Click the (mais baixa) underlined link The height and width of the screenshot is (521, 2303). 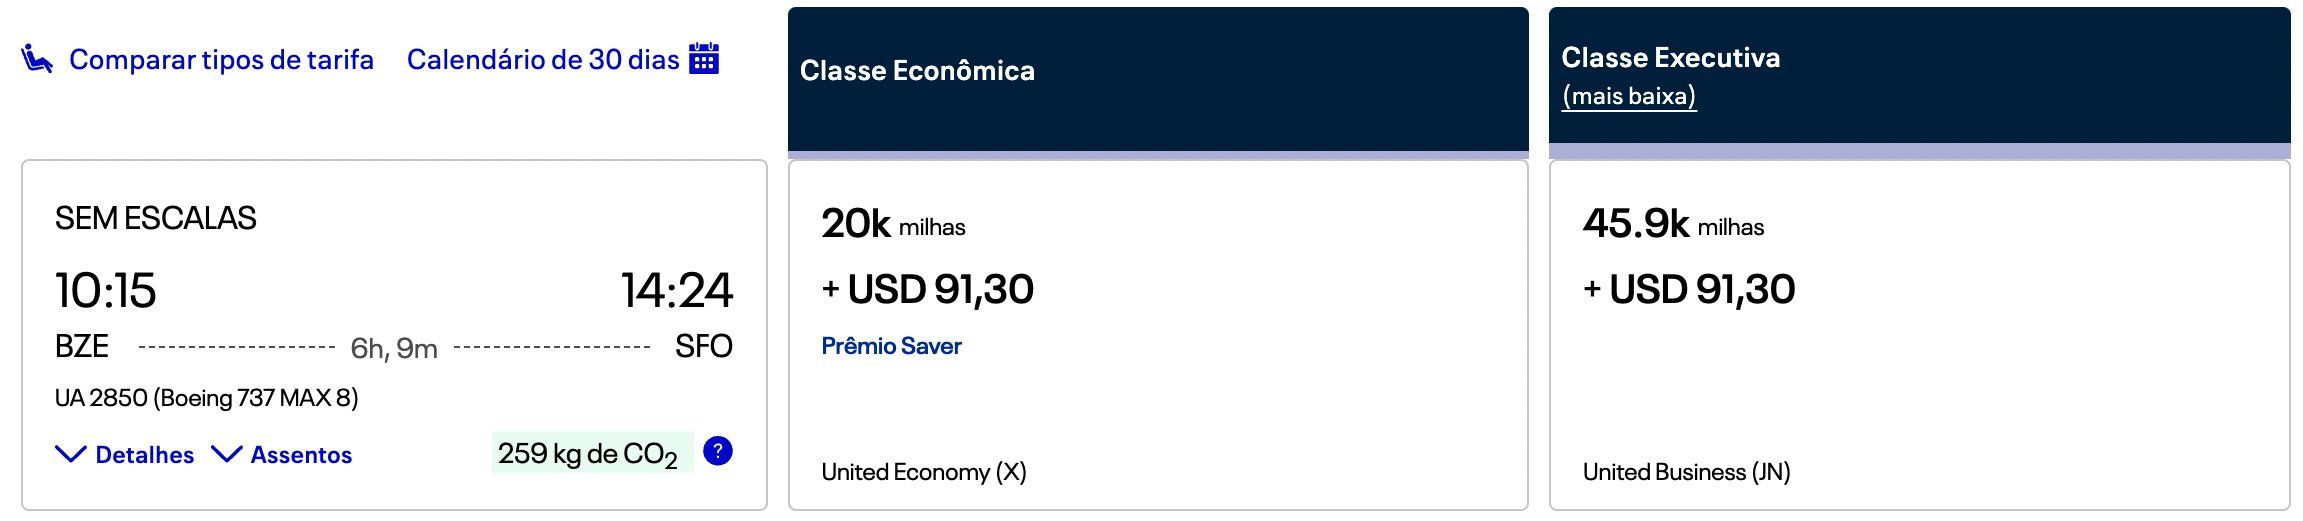point(1629,96)
